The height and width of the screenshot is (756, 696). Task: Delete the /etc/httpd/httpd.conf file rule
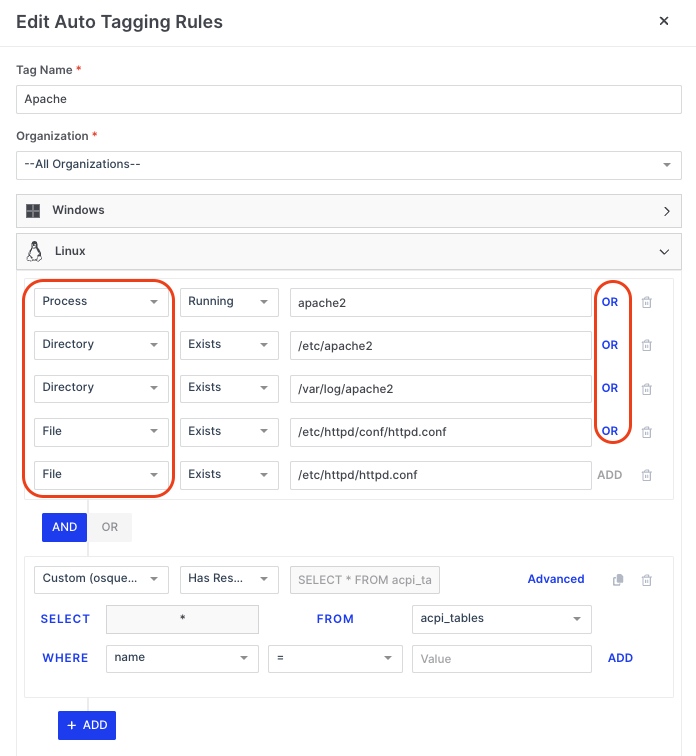[x=646, y=475]
